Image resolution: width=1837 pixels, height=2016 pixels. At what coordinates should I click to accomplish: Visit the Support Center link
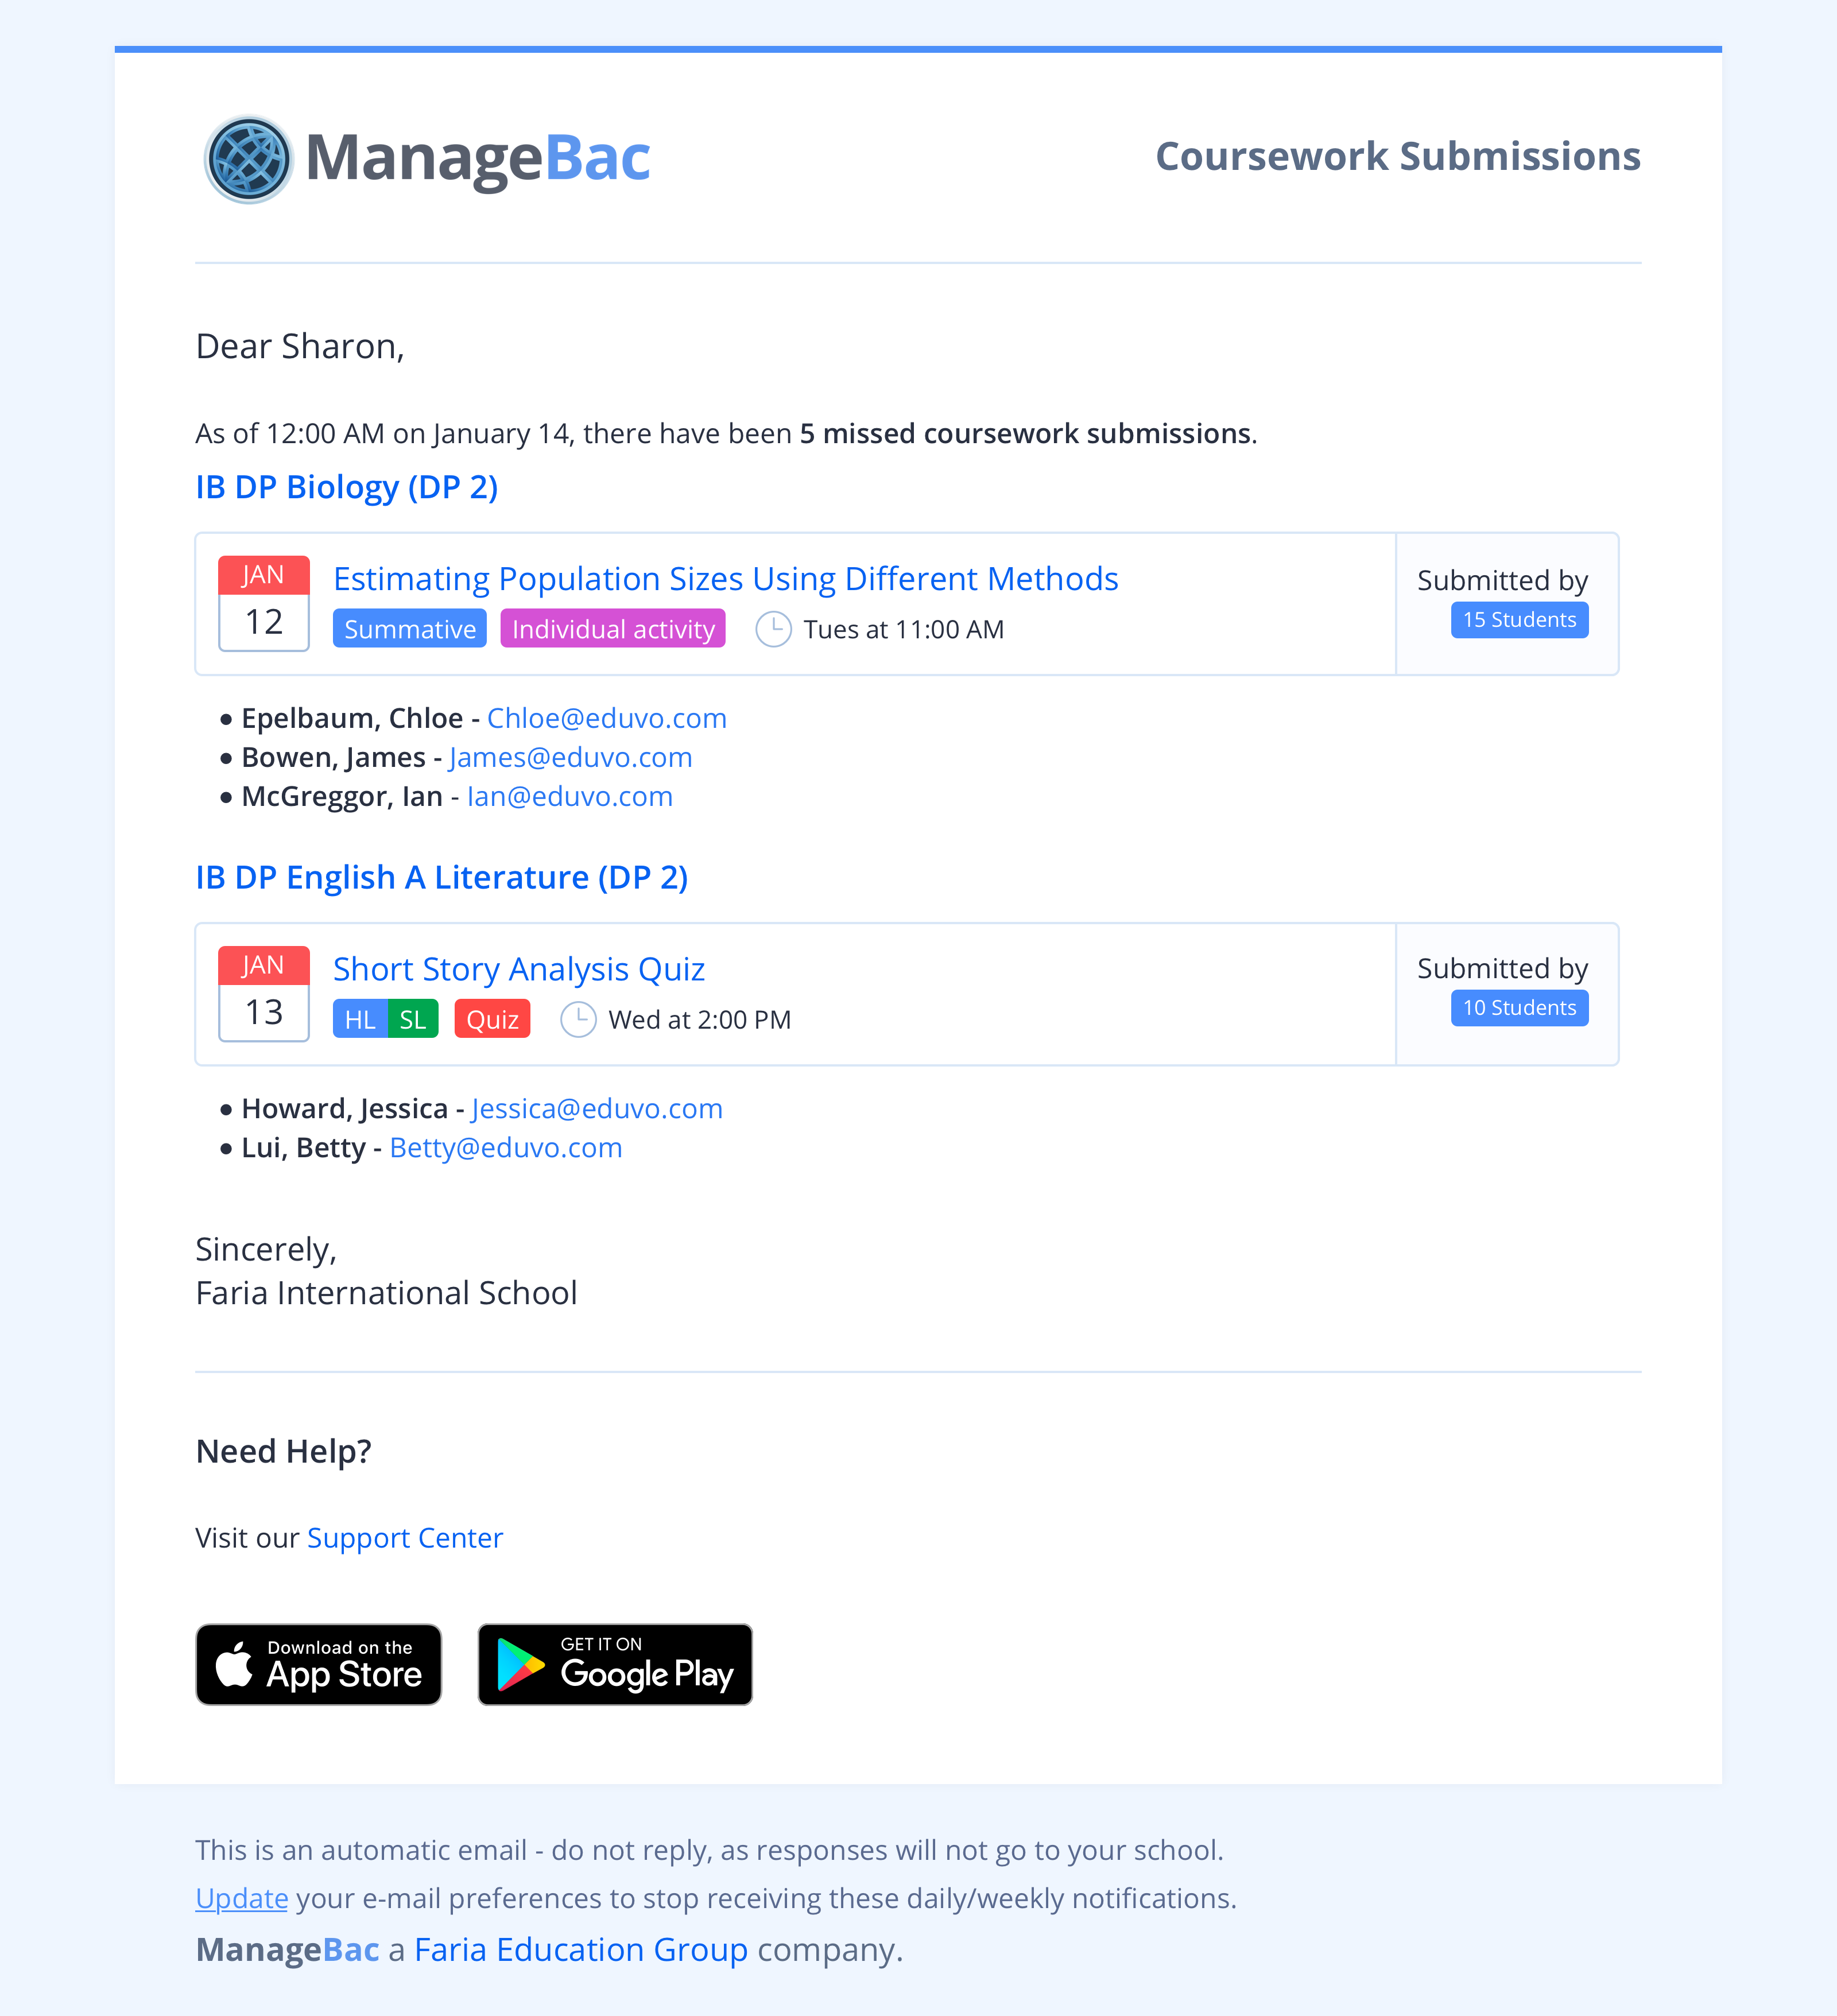pyautogui.click(x=405, y=1538)
